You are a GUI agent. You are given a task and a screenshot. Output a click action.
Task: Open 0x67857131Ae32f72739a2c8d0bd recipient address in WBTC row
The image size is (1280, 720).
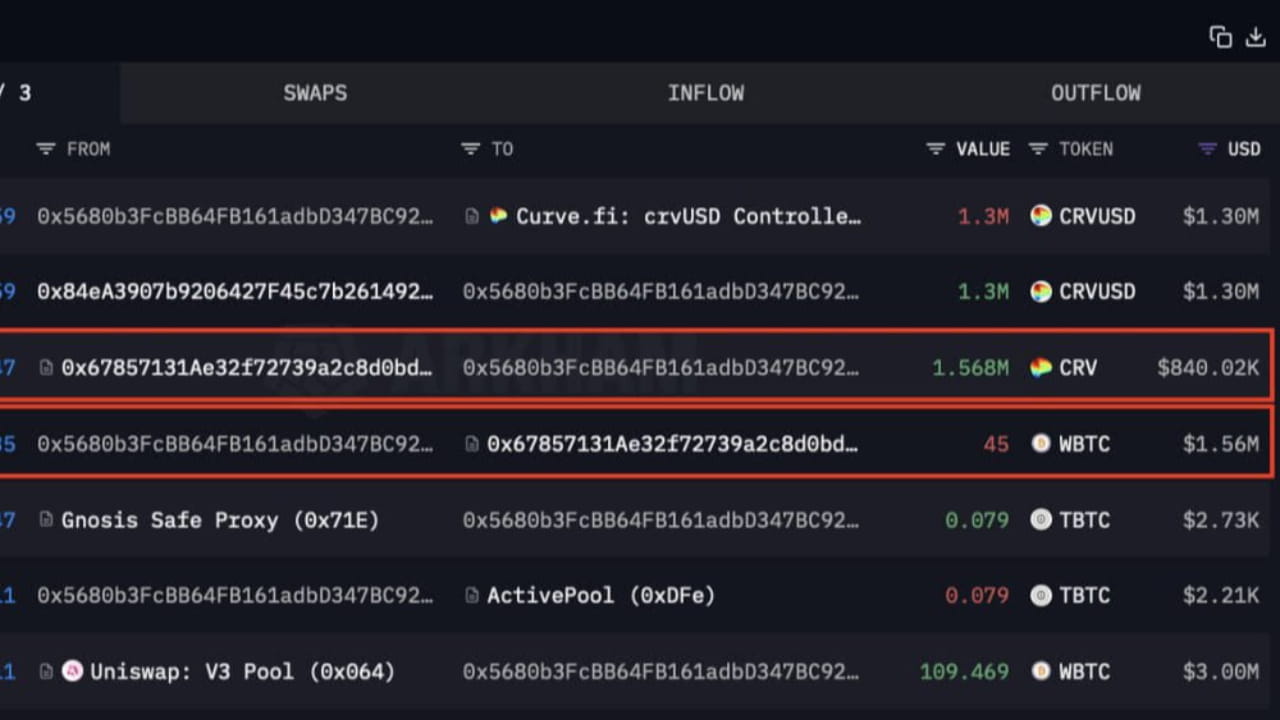pyautogui.click(x=673, y=444)
